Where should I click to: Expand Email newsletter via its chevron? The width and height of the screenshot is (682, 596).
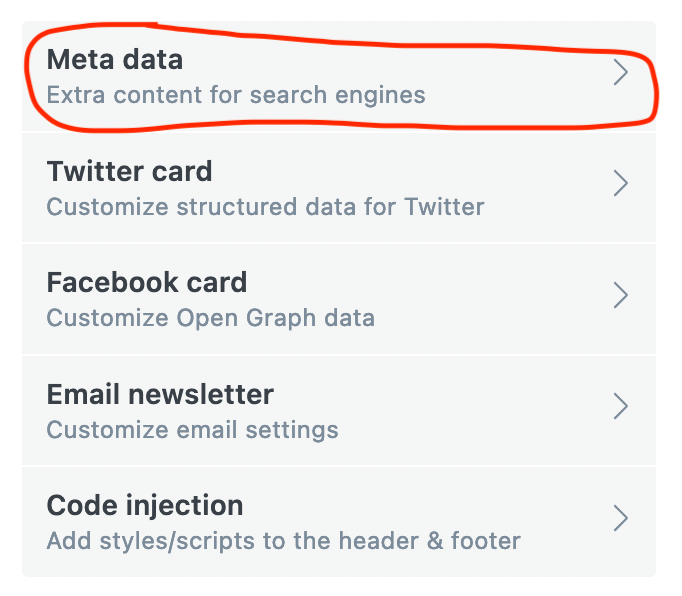click(x=621, y=406)
